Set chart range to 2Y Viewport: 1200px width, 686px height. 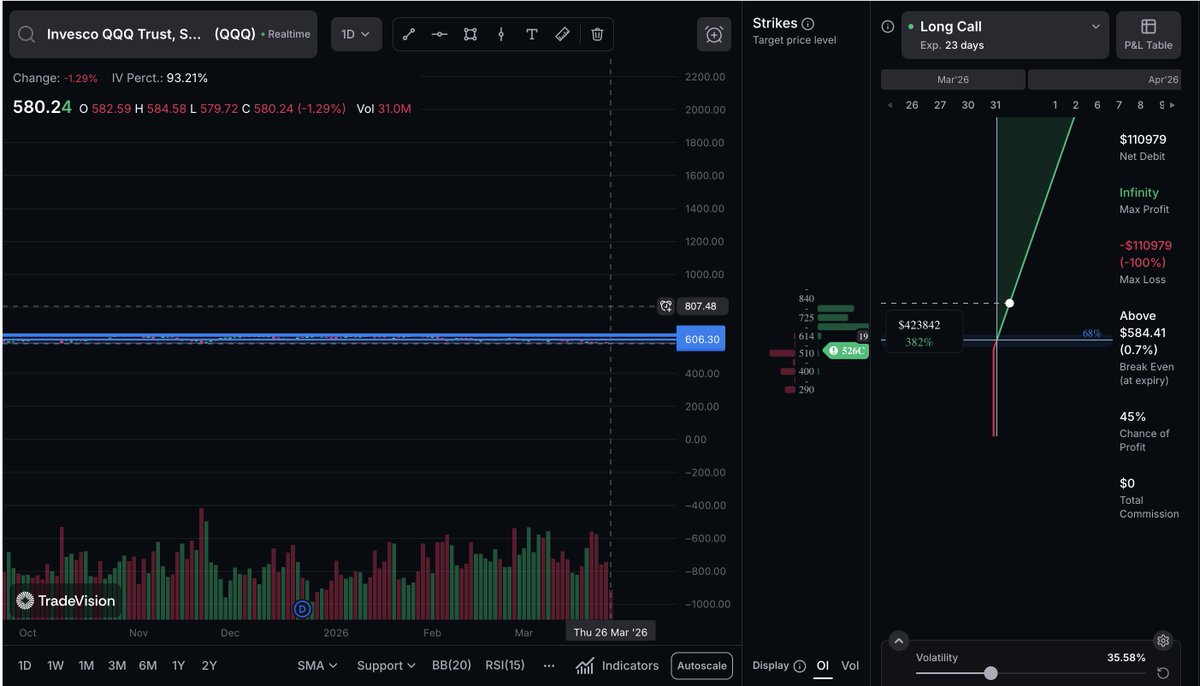point(209,665)
